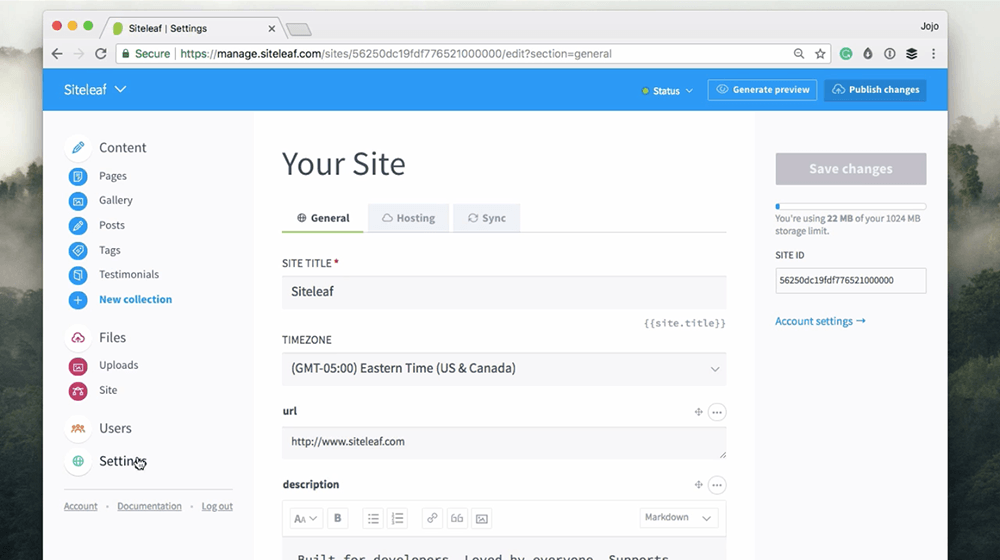Click the Posts pencil icon
The image size is (1000, 560).
(x=78, y=226)
